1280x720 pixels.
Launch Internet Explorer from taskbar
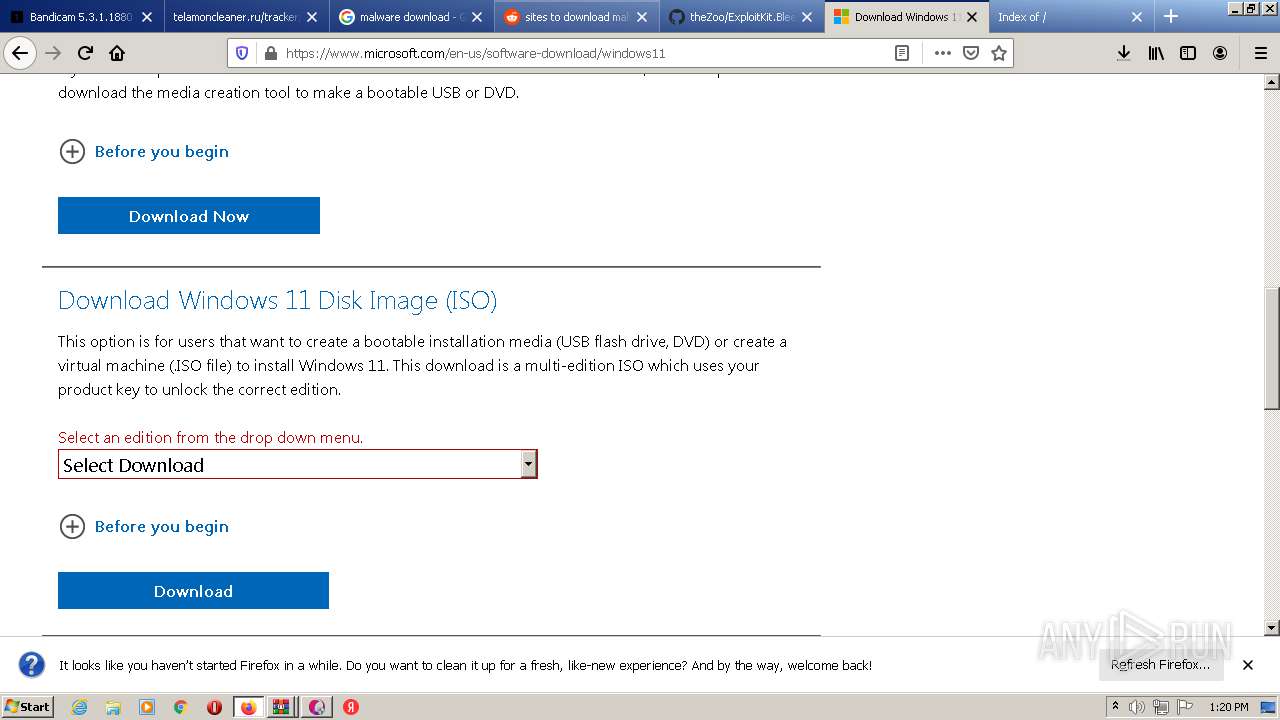80,707
